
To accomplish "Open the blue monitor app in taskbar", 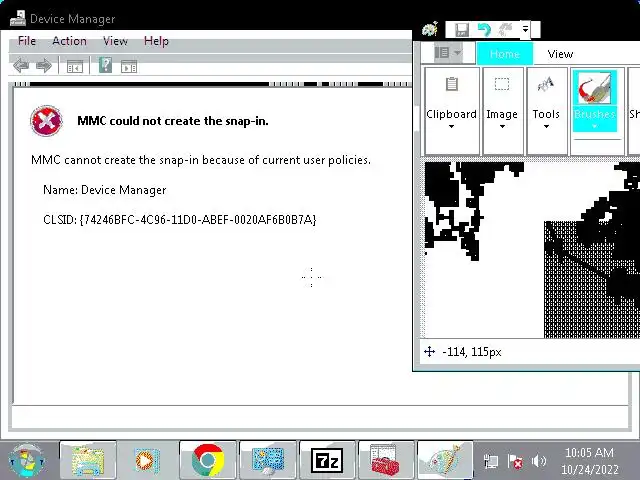I will coord(267,460).
